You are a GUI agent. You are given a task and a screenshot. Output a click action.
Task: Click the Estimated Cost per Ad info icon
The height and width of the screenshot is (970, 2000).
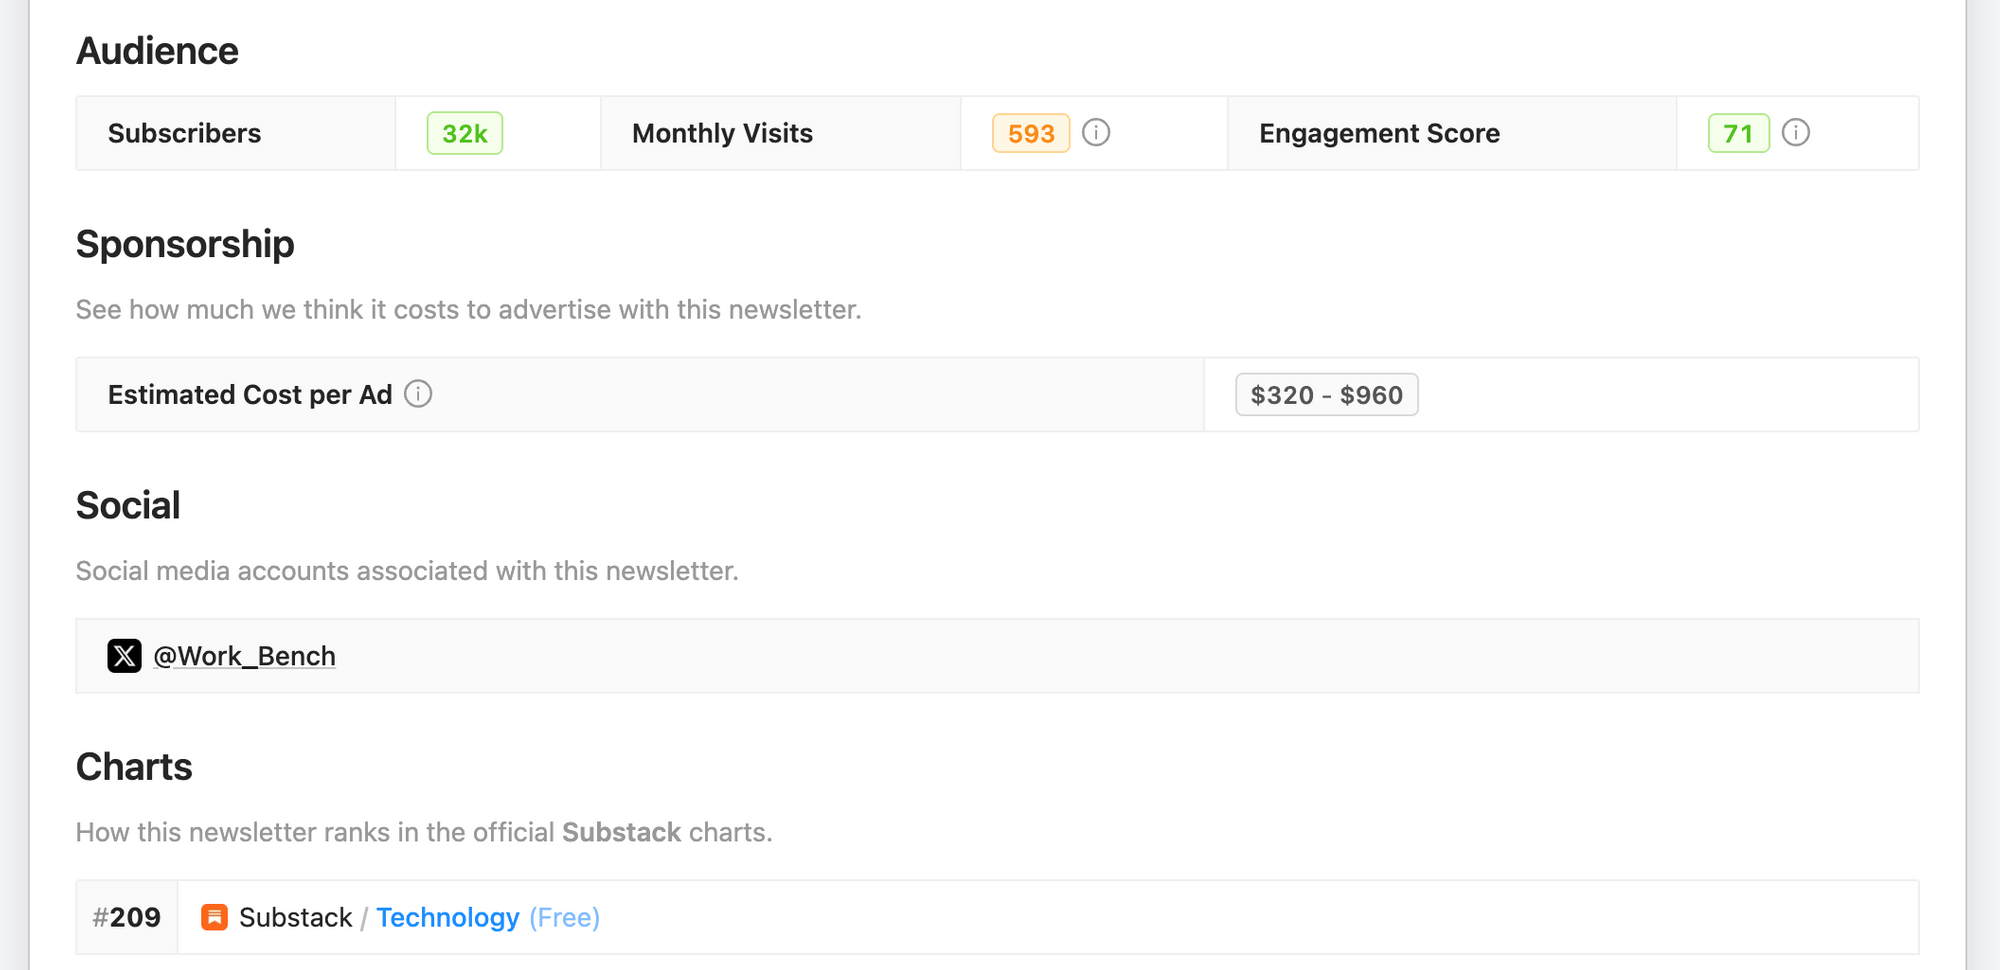point(419,394)
